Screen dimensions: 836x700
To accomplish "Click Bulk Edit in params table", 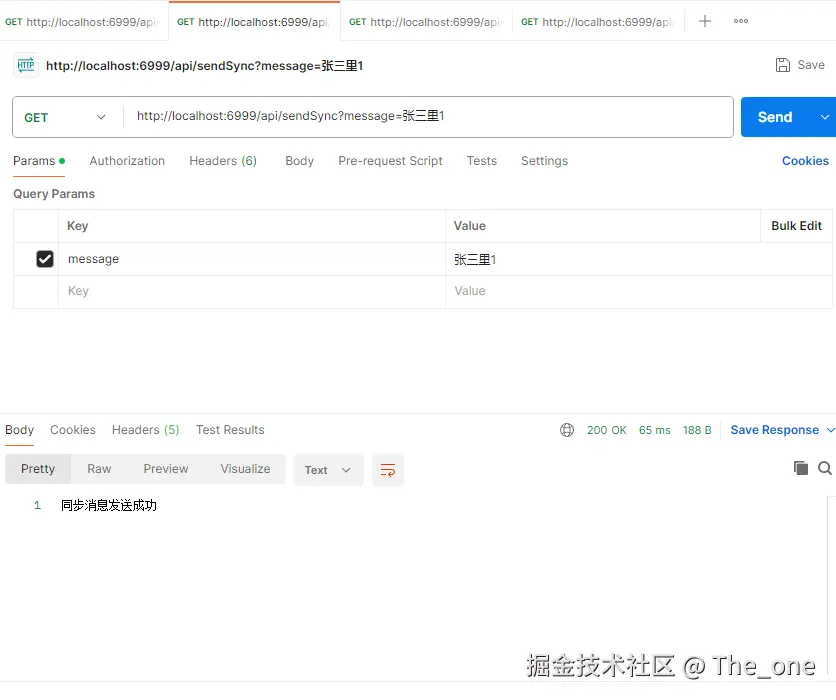I will point(796,226).
